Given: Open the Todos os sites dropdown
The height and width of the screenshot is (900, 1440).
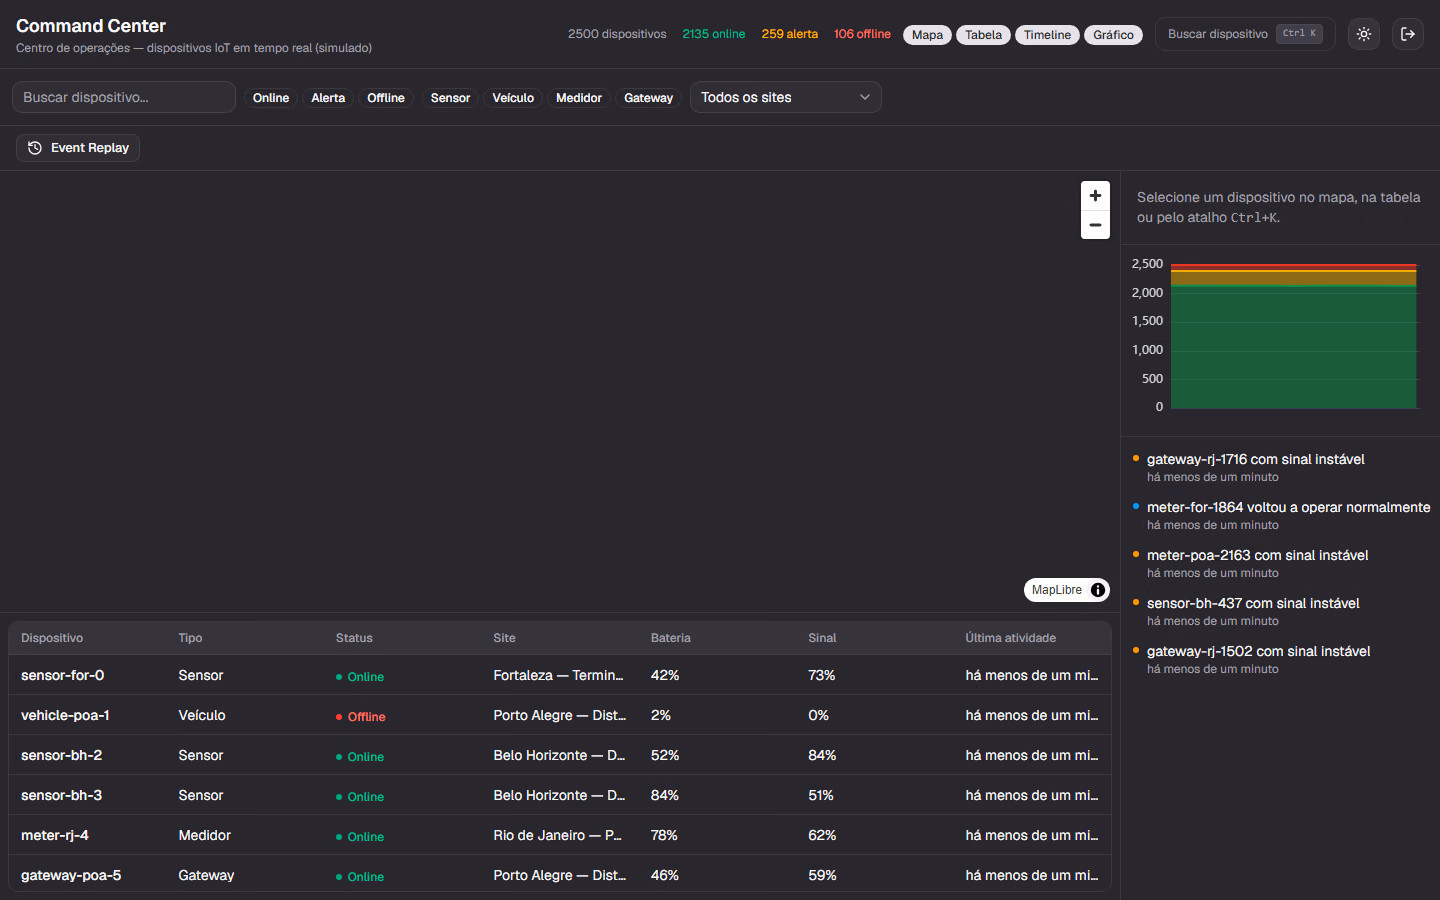Looking at the screenshot, I should pos(785,97).
